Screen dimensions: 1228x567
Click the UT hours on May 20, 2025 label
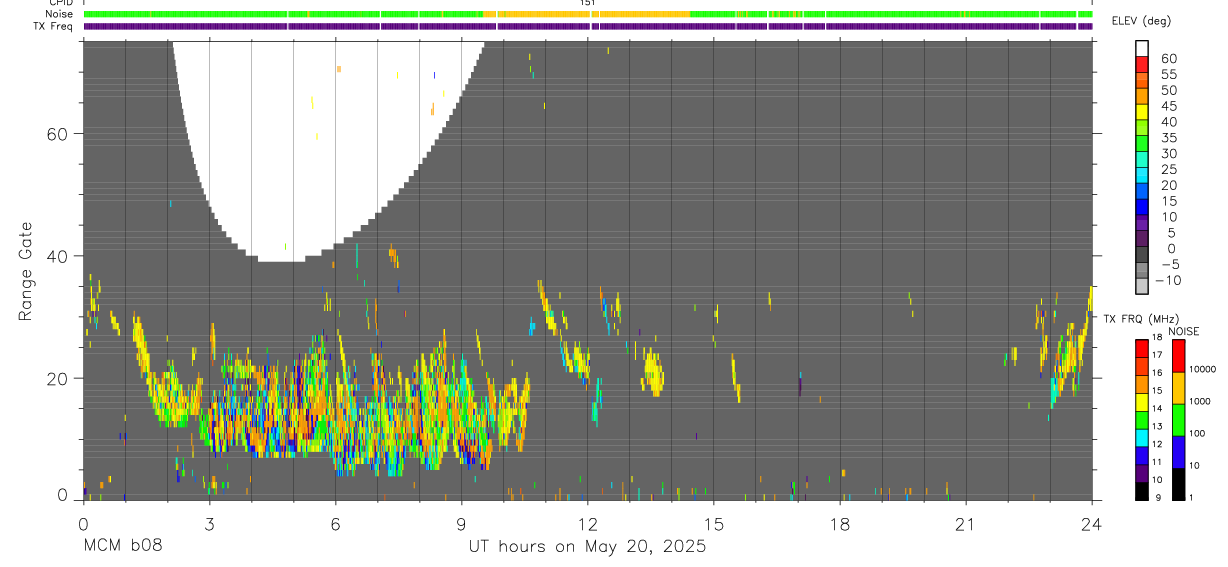(588, 547)
